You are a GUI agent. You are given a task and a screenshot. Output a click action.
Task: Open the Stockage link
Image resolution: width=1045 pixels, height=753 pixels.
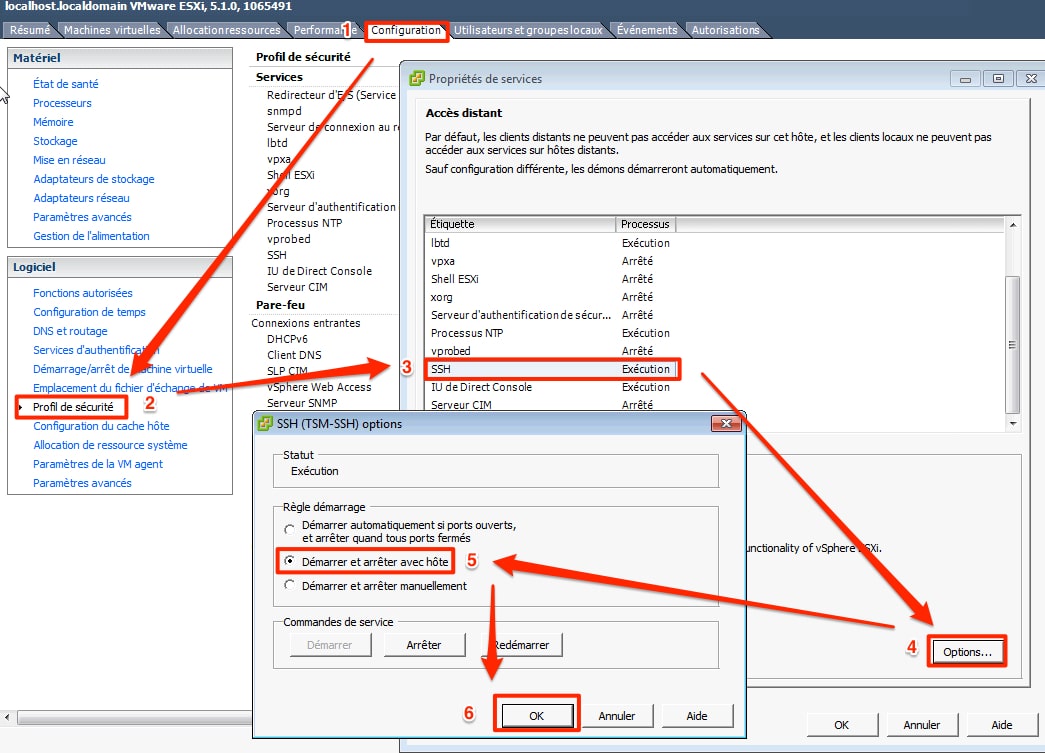(x=55, y=141)
